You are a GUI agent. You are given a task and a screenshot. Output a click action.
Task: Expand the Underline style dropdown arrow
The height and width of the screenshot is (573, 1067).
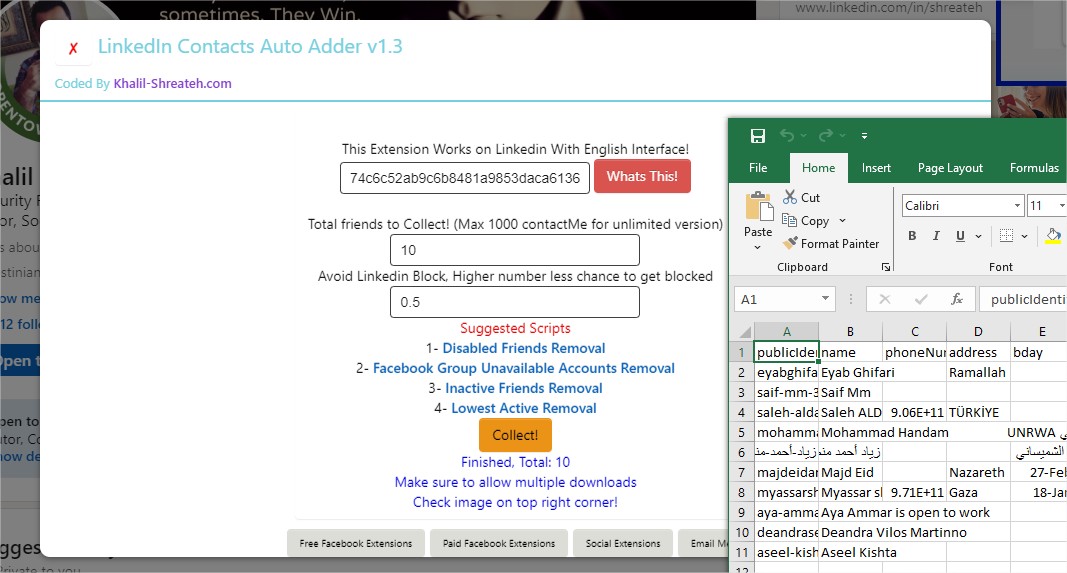click(979, 236)
